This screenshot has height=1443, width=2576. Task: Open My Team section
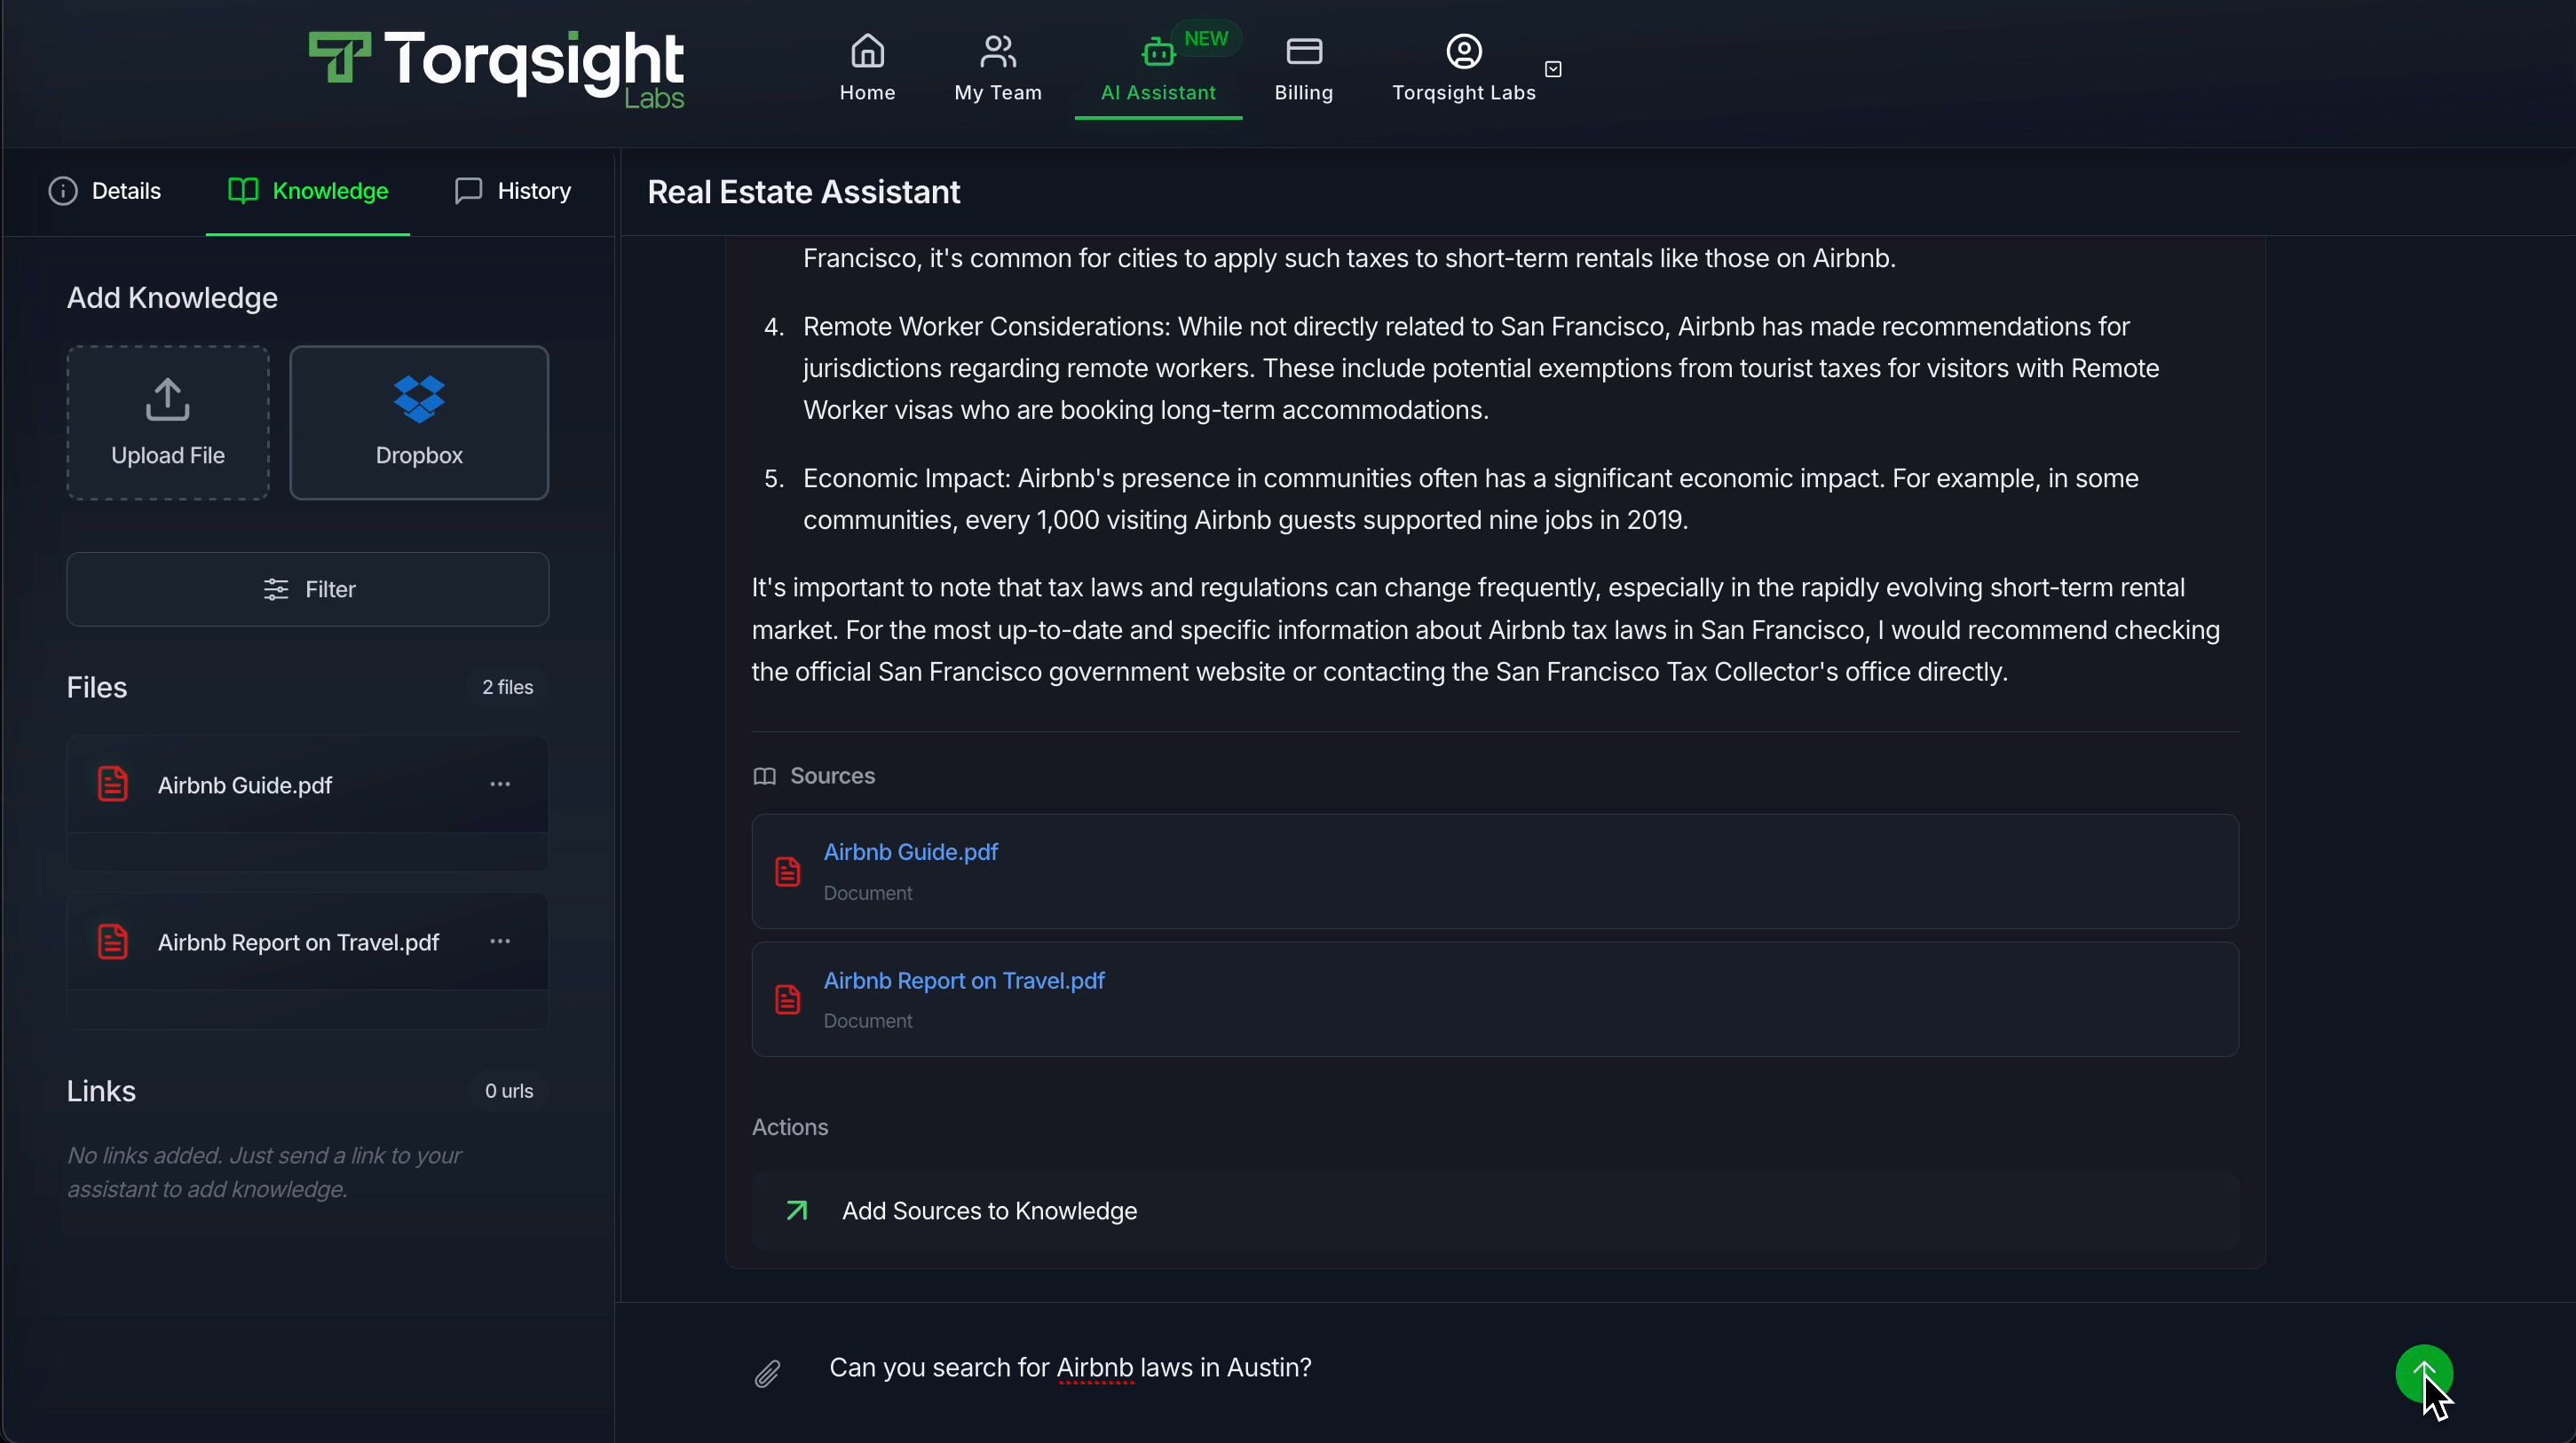998,67
